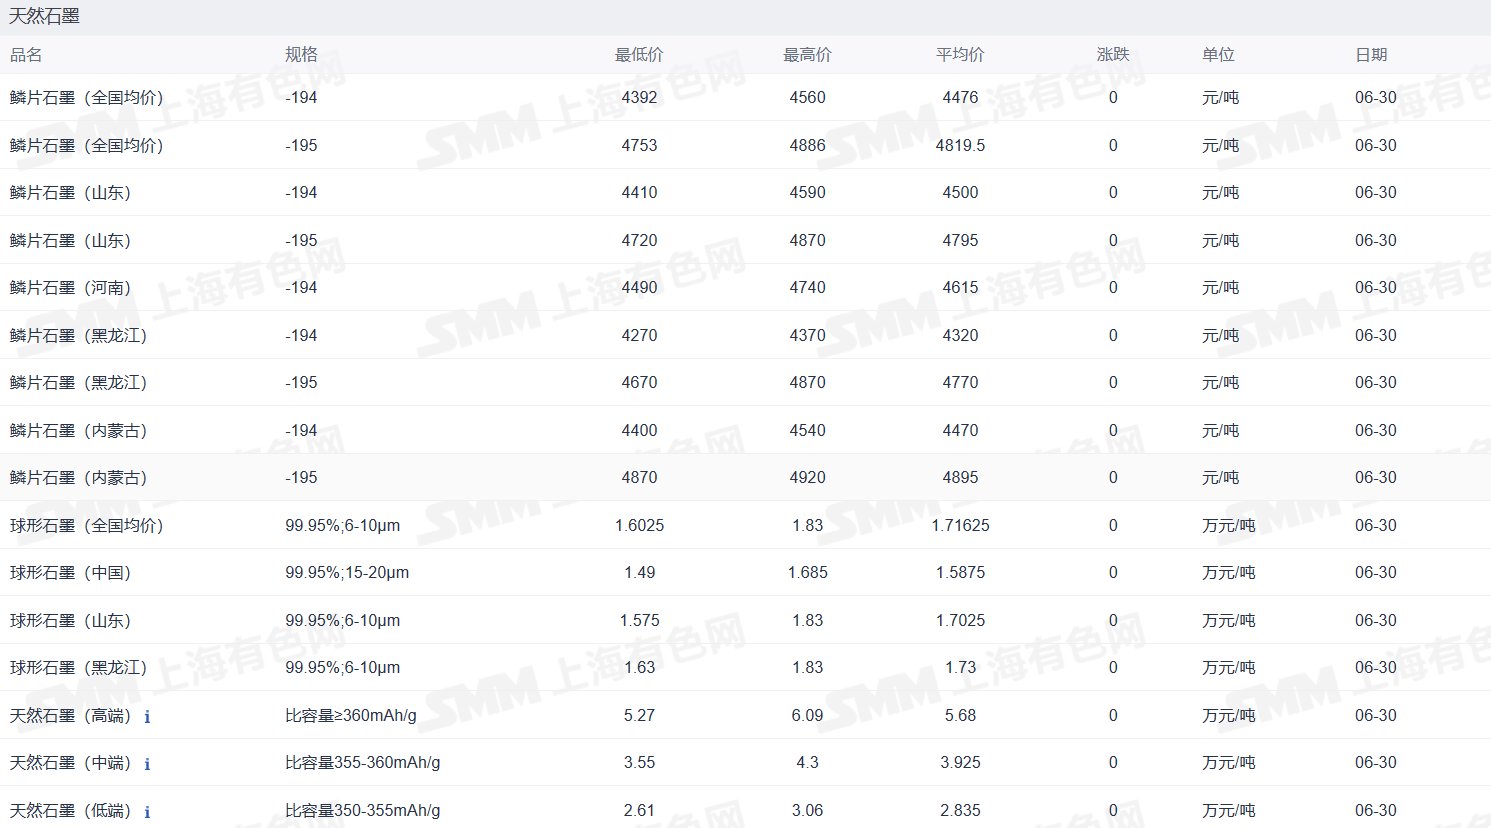The width and height of the screenshot is (1491, 828).
Task: Select lowest price 5.27
Action: 639,715
